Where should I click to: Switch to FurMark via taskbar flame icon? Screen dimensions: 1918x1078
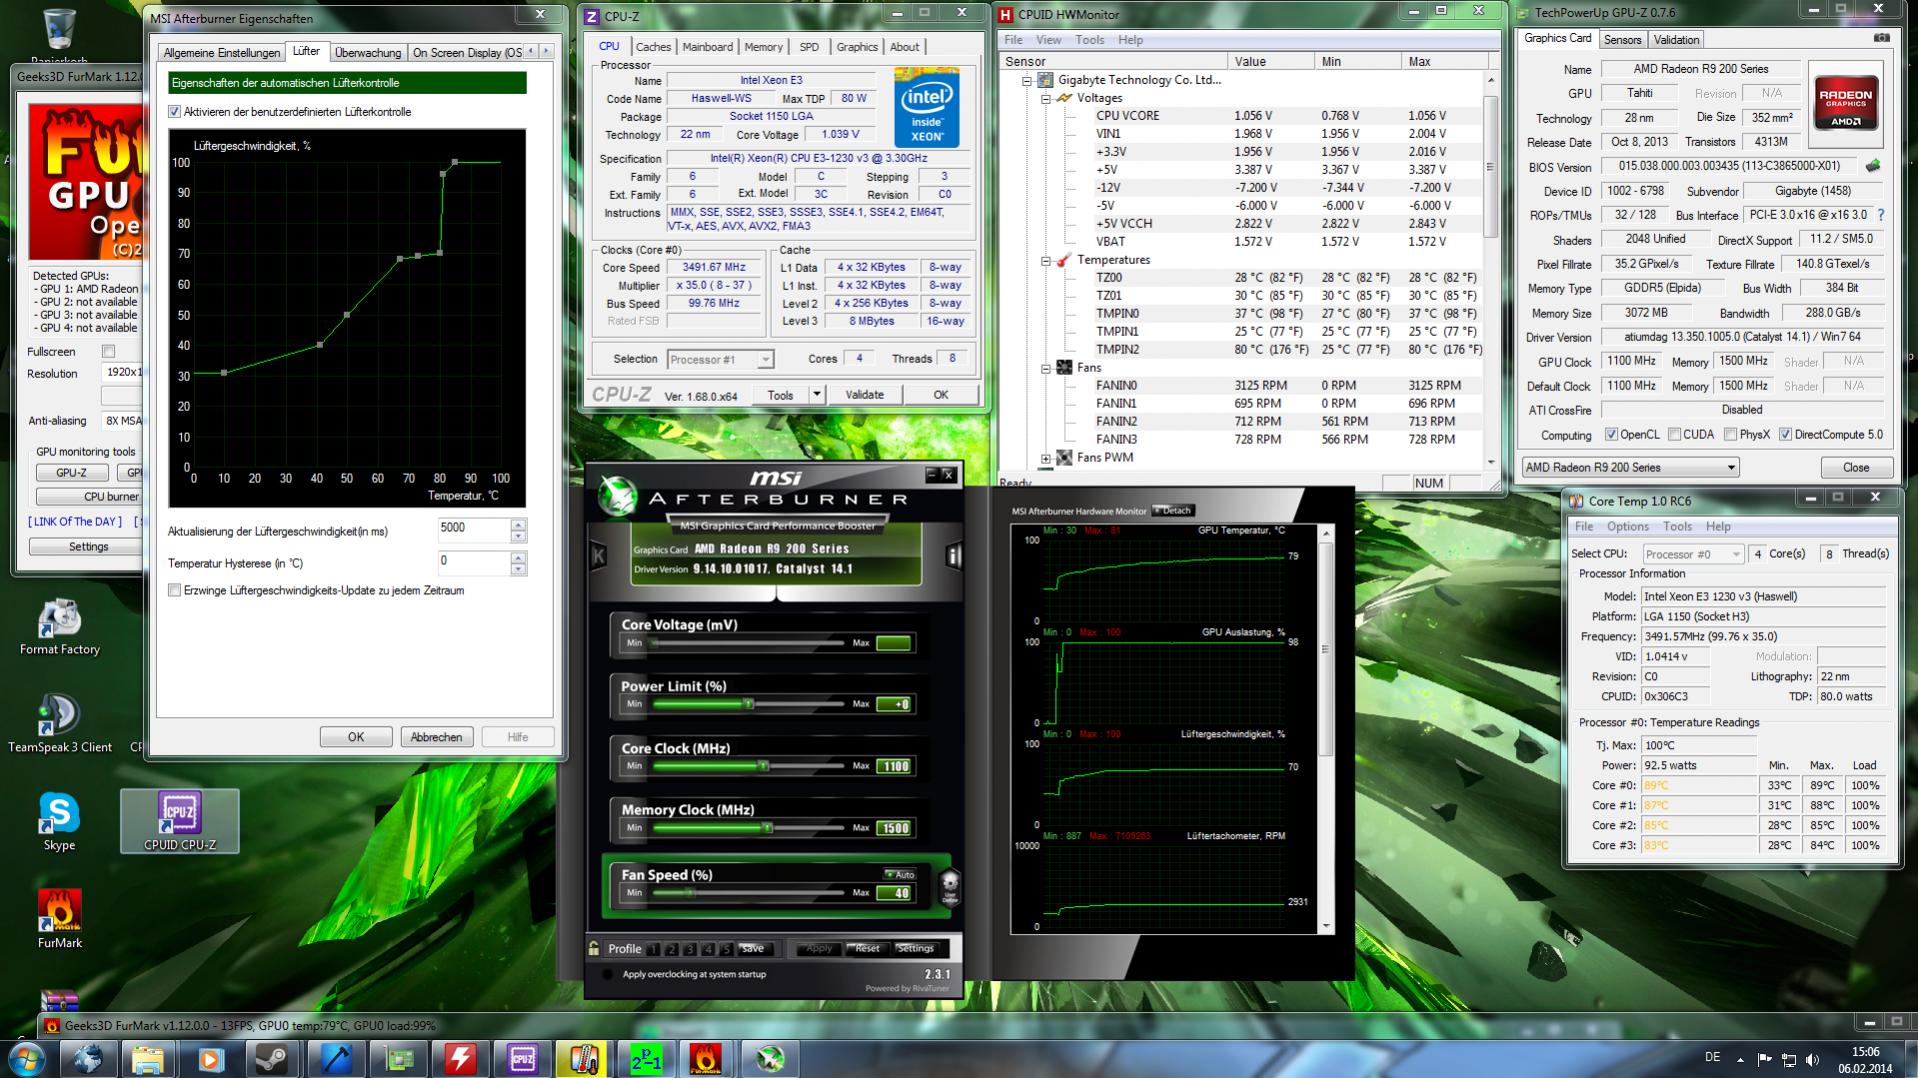[706, 1058]
